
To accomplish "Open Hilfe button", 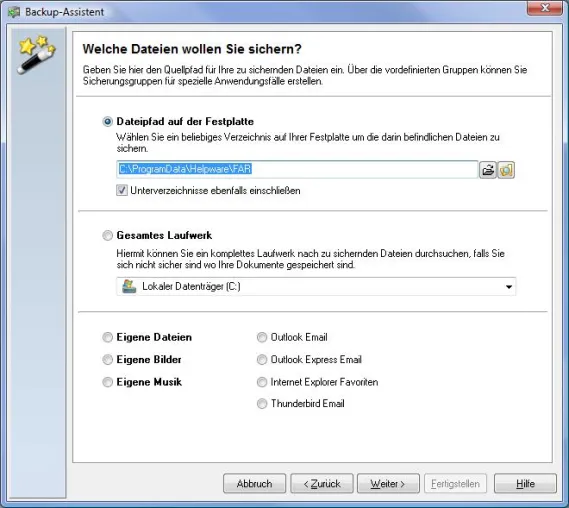I will (x=525, y=484).
